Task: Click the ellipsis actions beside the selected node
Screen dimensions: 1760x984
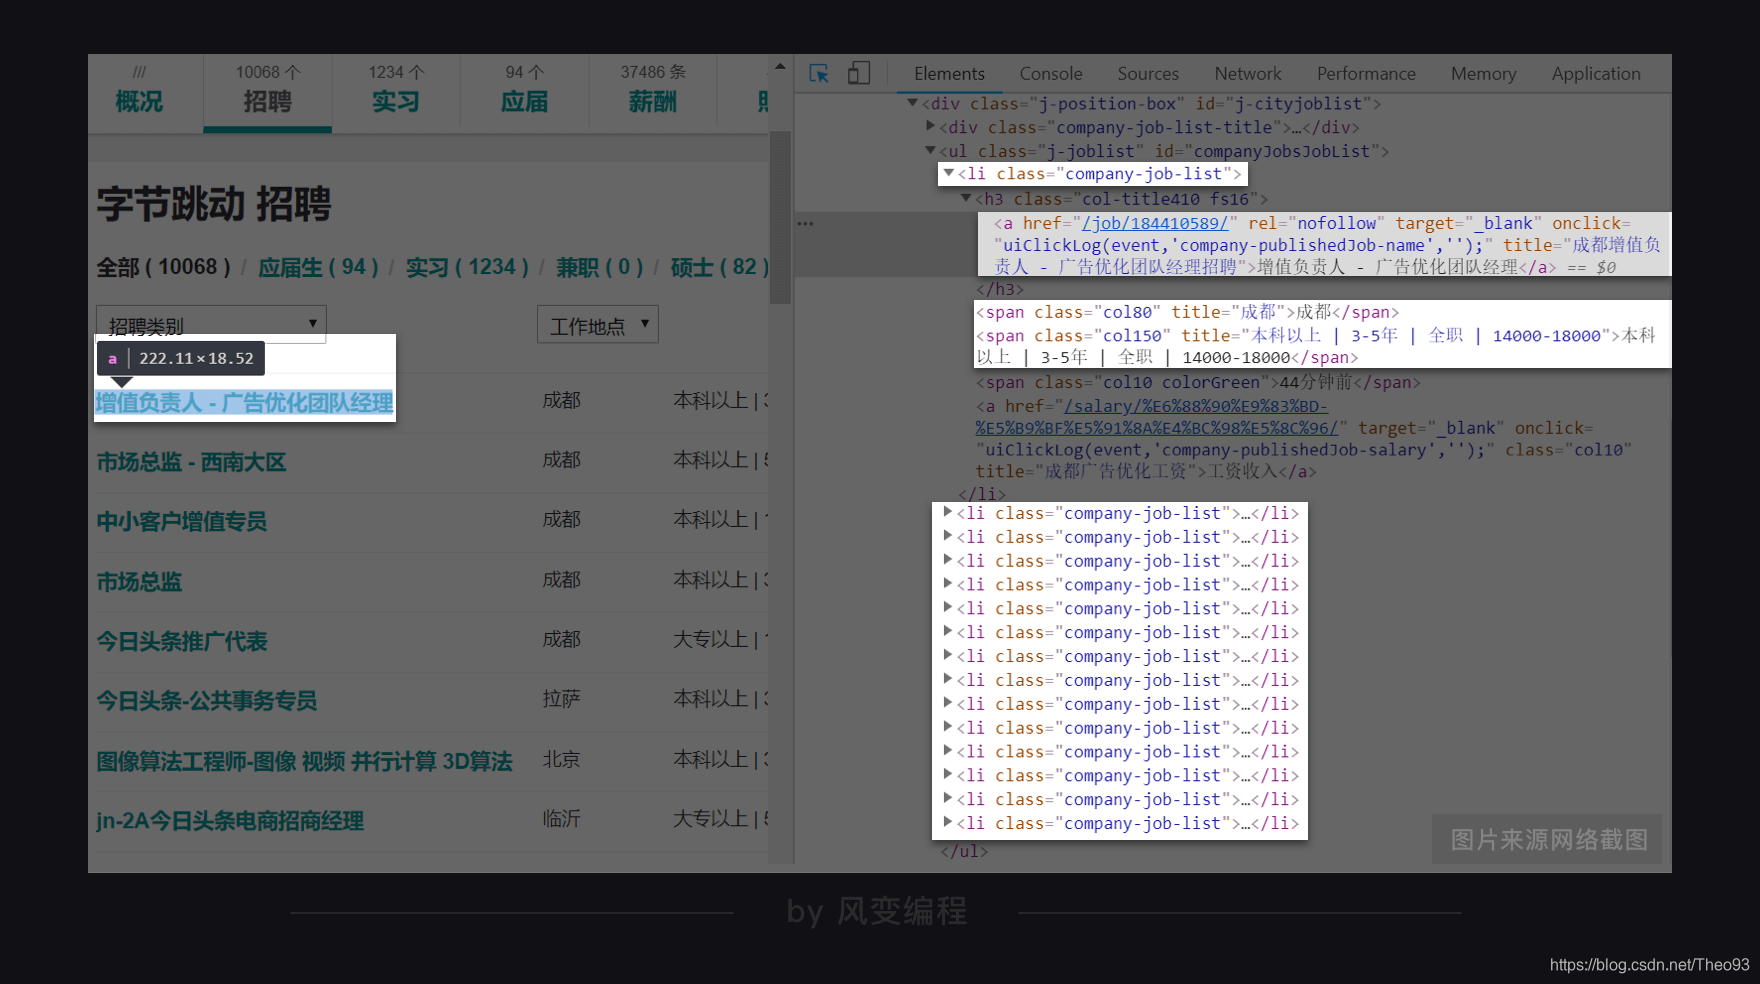Action: coord(805,224)
